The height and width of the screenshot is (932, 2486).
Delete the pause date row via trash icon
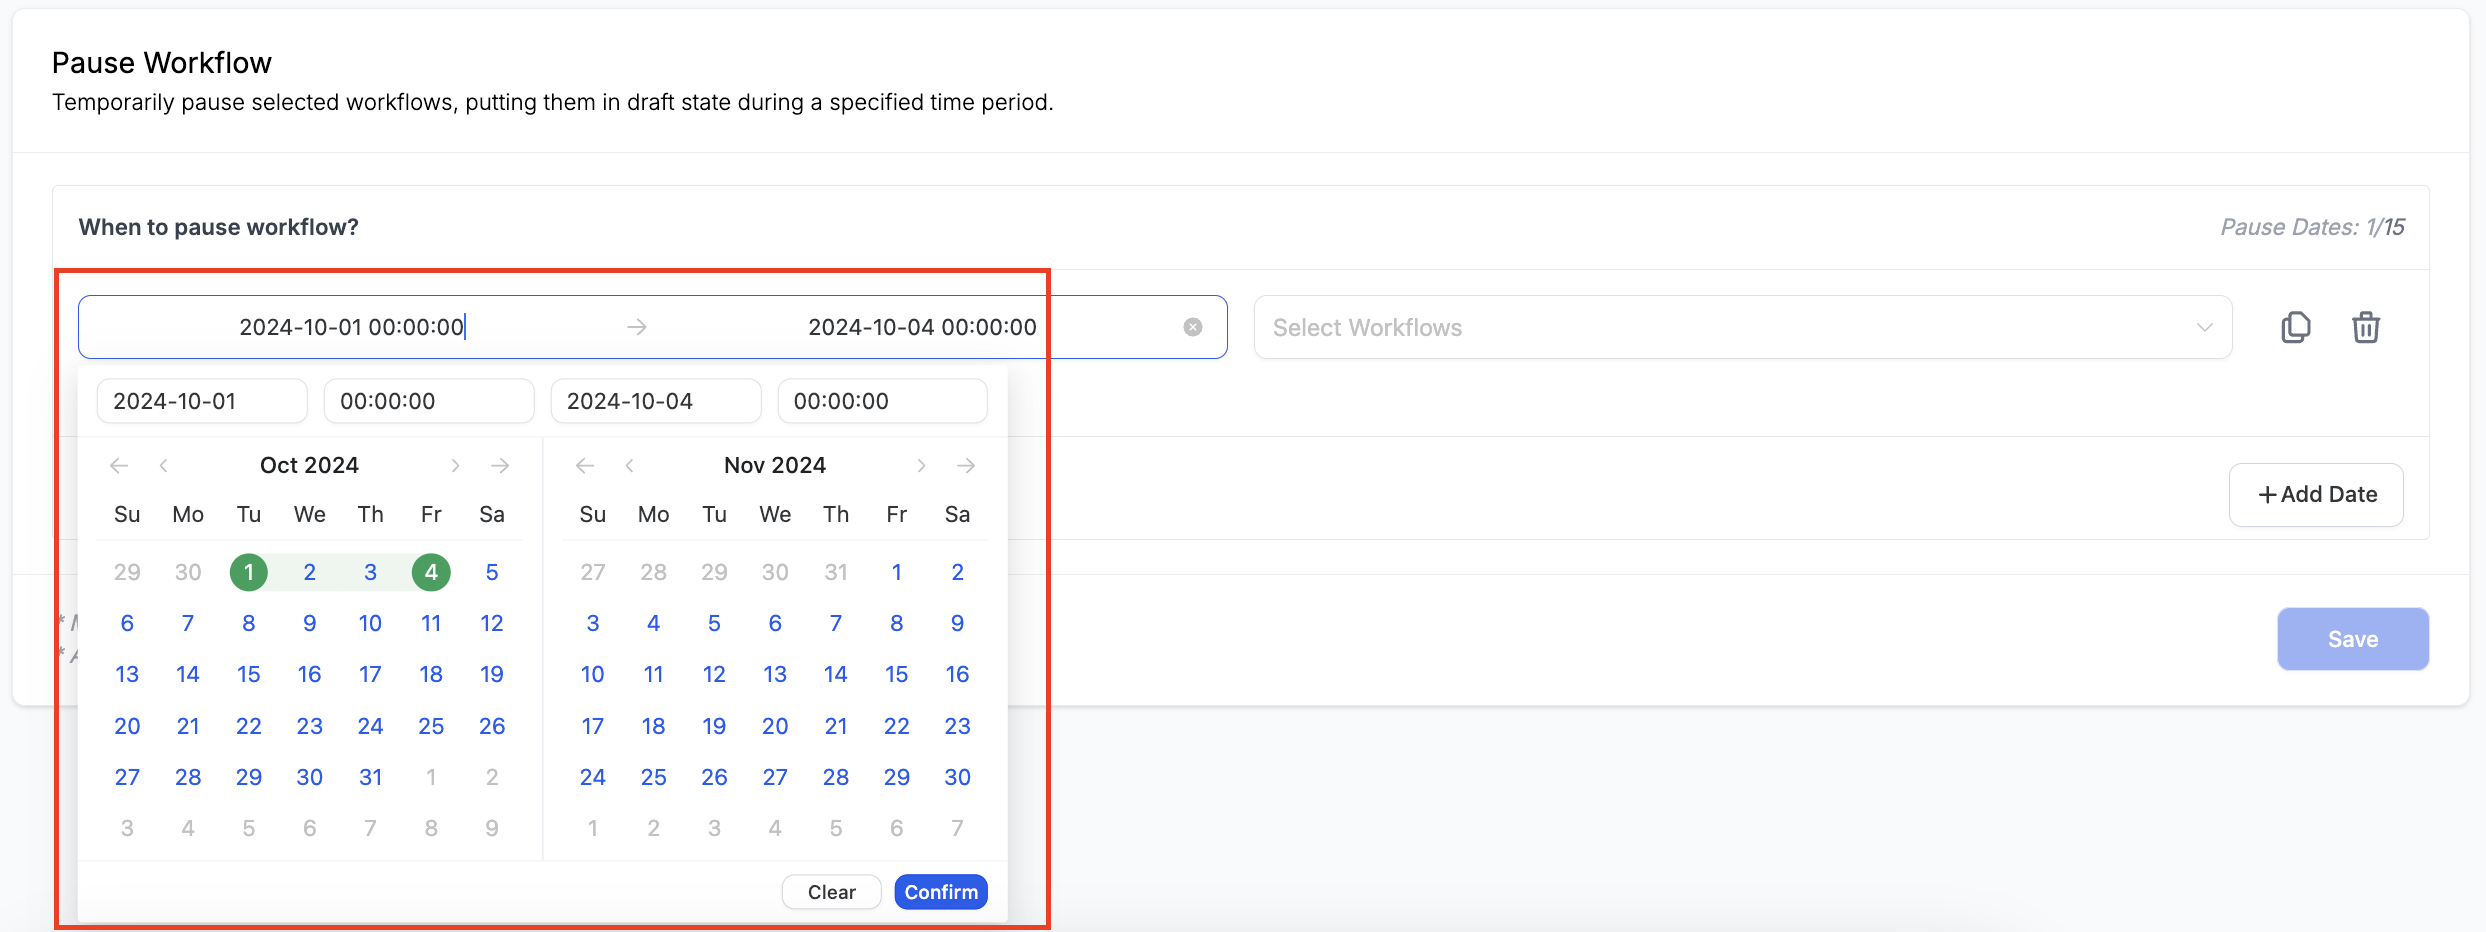[x=2365, y=327]
